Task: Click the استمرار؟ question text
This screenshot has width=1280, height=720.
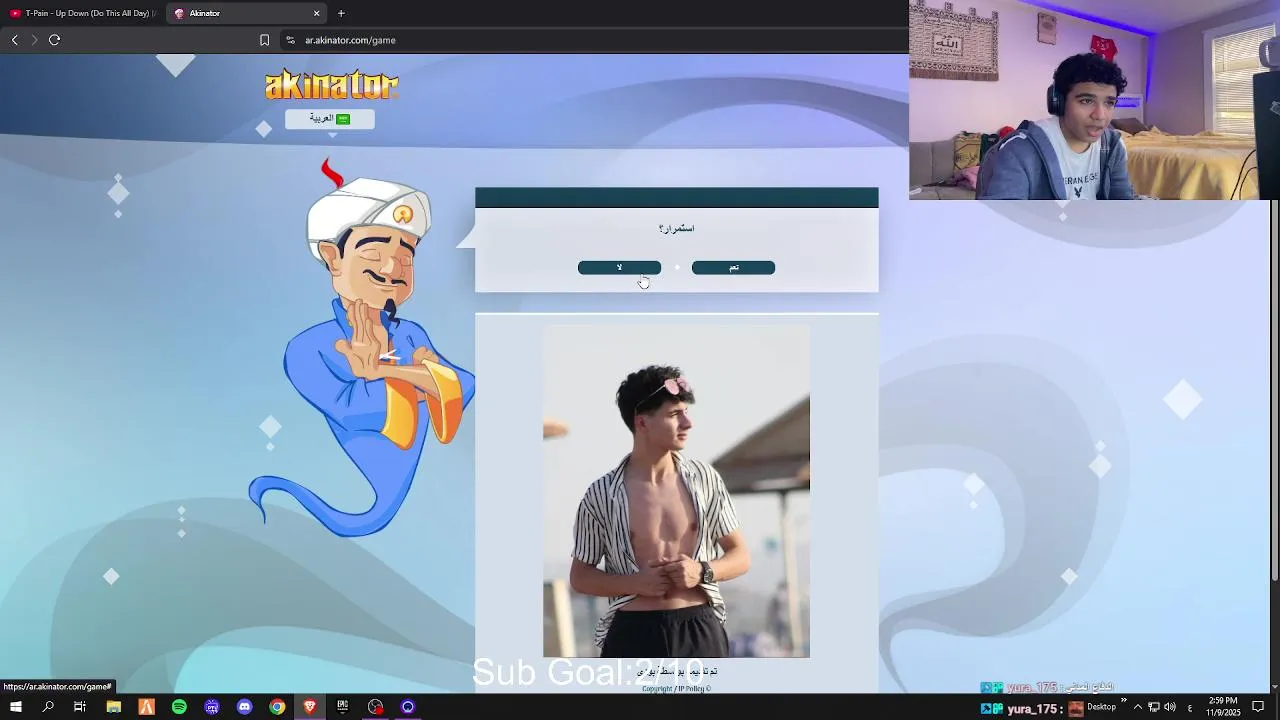Action: [x=677, y=229]
